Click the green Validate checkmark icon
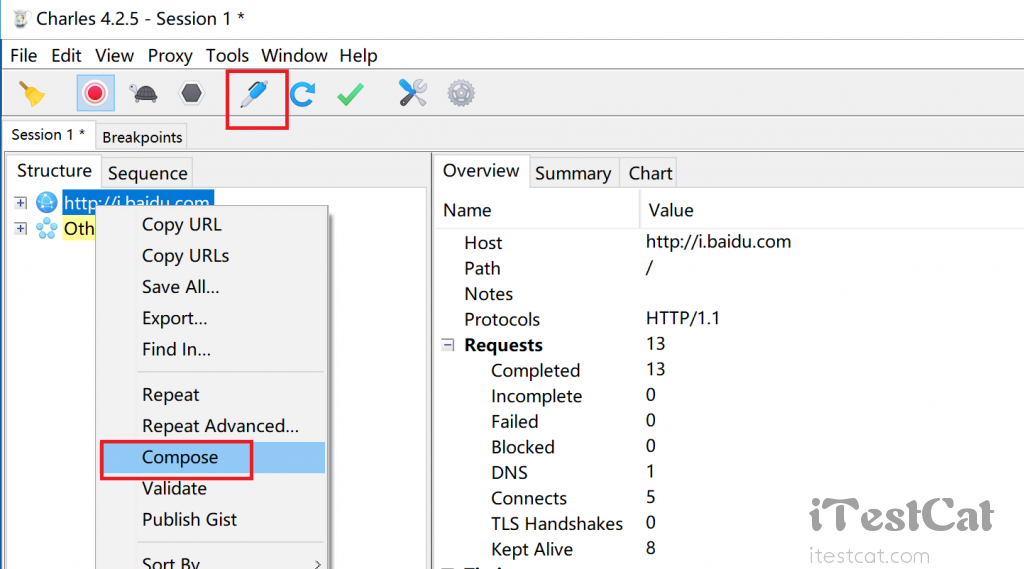The width and height of the screenshot is (1024, 569). point(351,94)
